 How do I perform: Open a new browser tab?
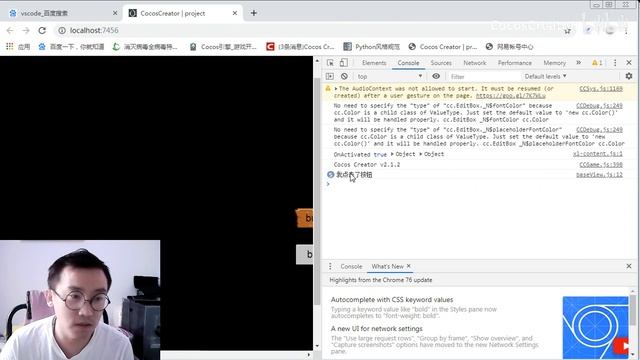point(253,13)
